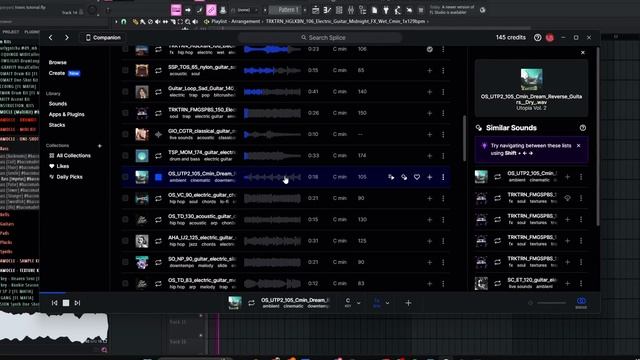Adjust the Splice player volume slider

[x=551, y=303]
